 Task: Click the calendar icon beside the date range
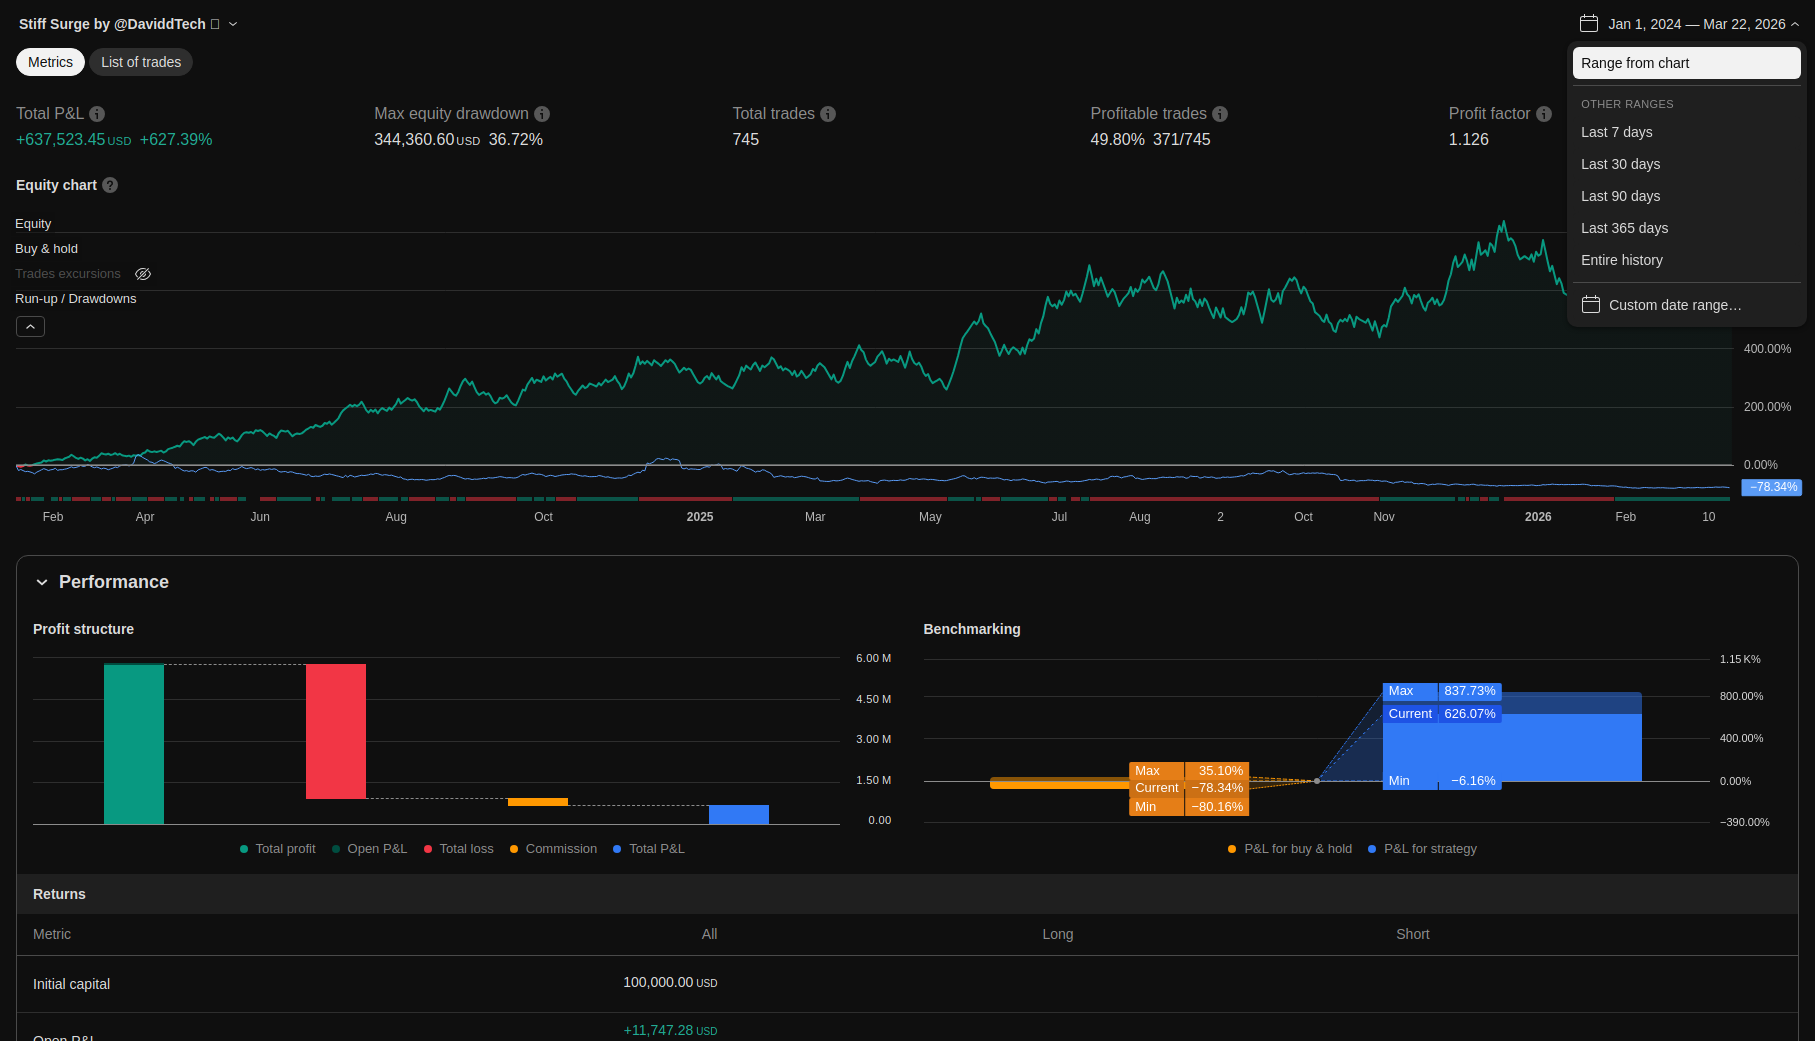click(x=1589, y=24)
